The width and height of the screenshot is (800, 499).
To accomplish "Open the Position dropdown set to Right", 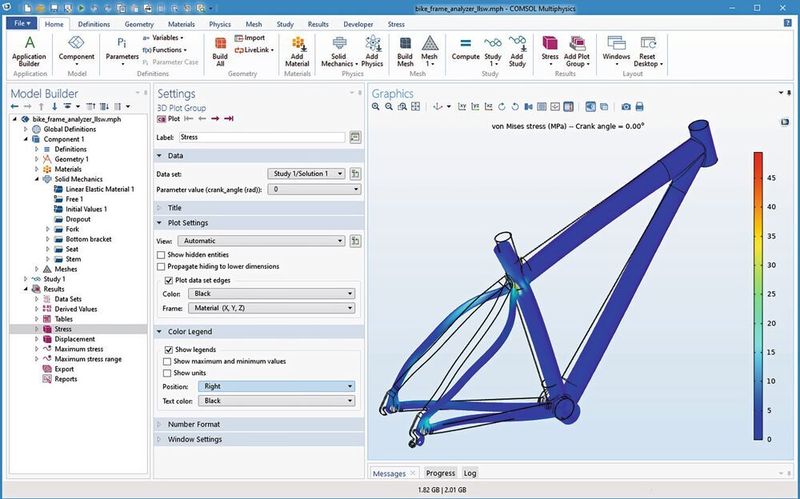I will point(275,386).
